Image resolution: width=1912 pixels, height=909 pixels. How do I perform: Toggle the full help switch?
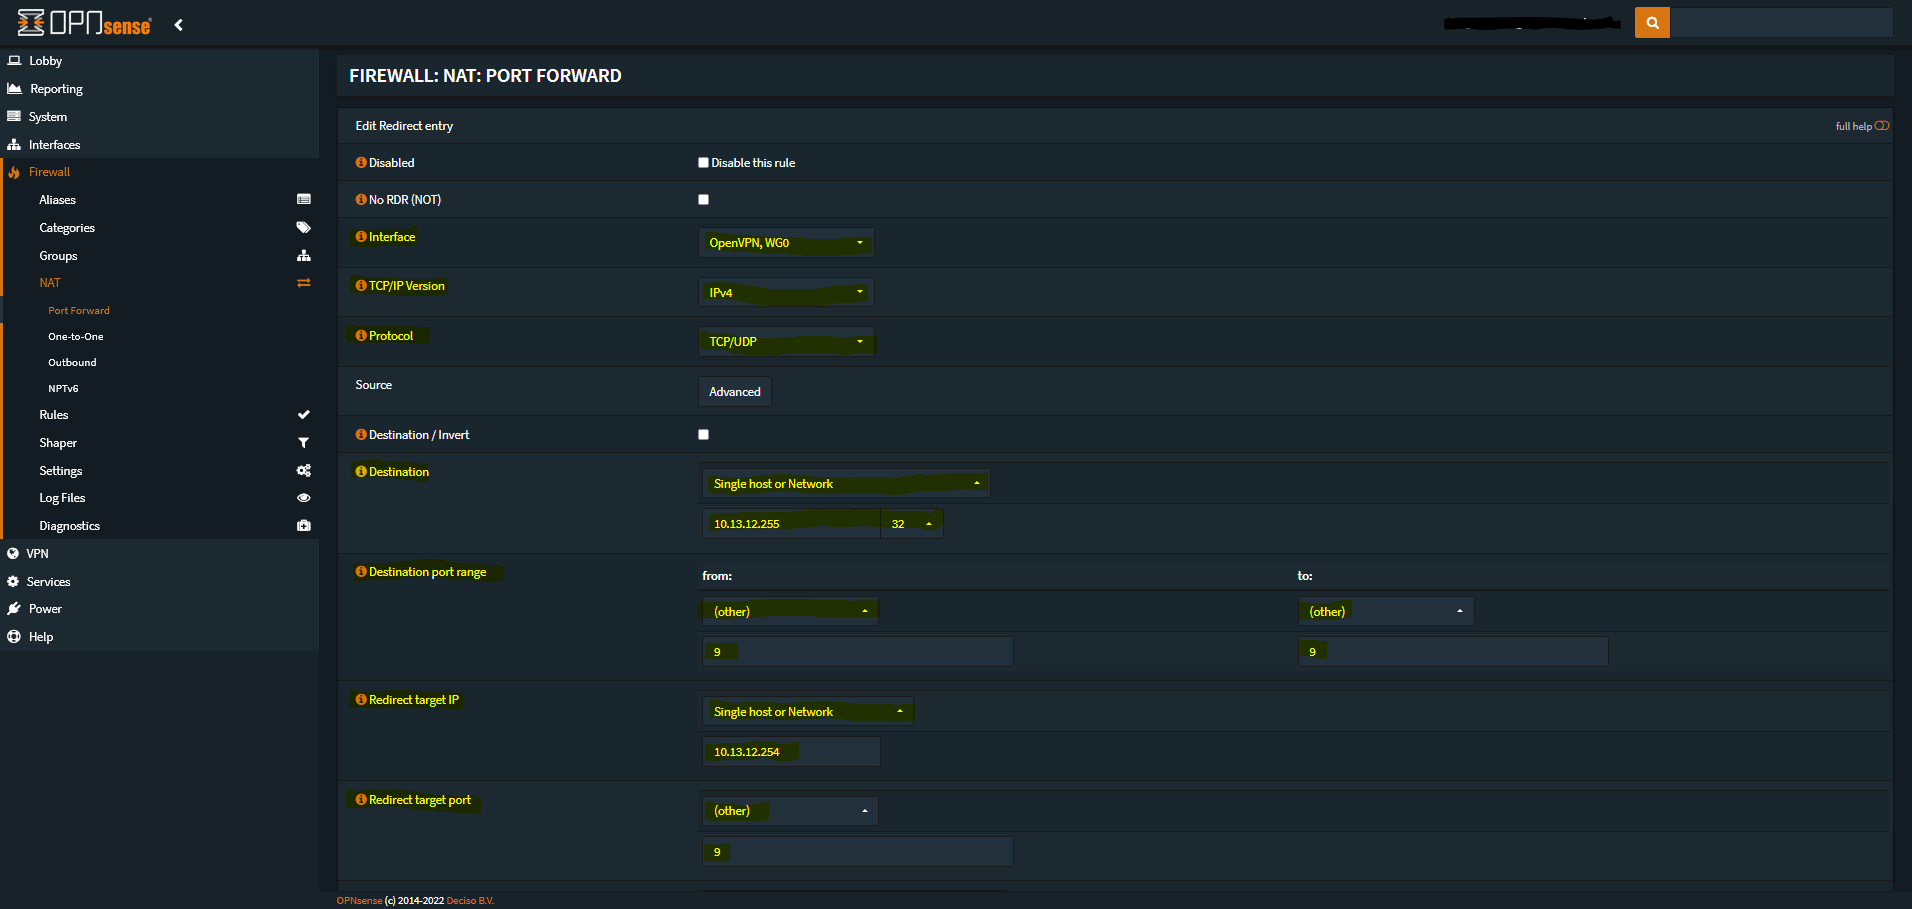point(1882,126)
